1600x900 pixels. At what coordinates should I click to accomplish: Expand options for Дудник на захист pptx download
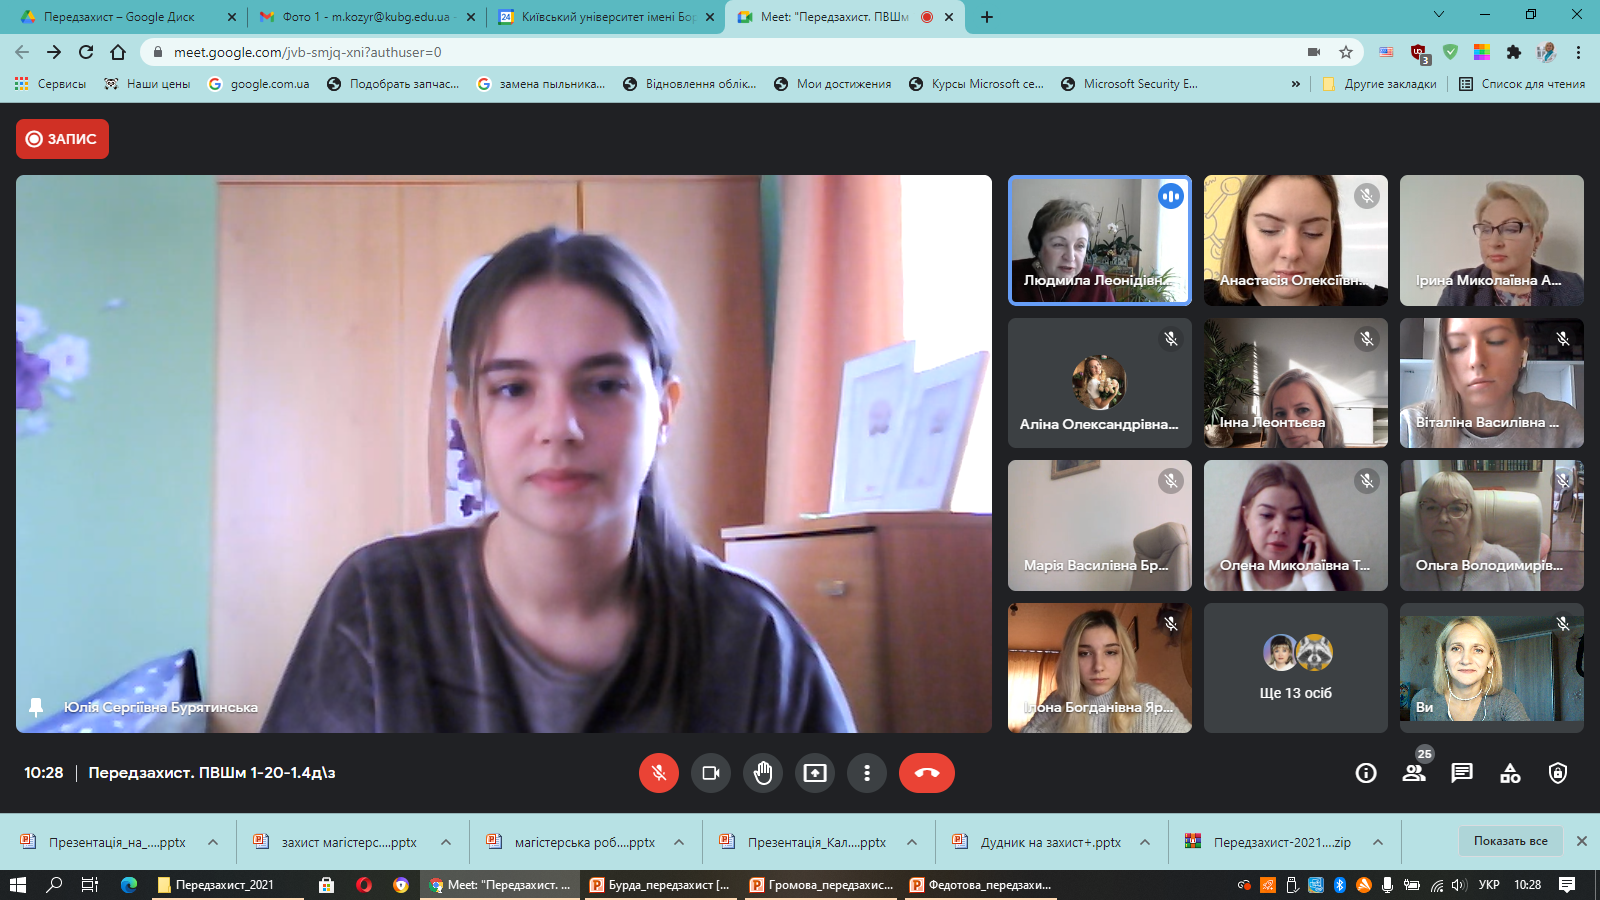(x=1145, y=842)
